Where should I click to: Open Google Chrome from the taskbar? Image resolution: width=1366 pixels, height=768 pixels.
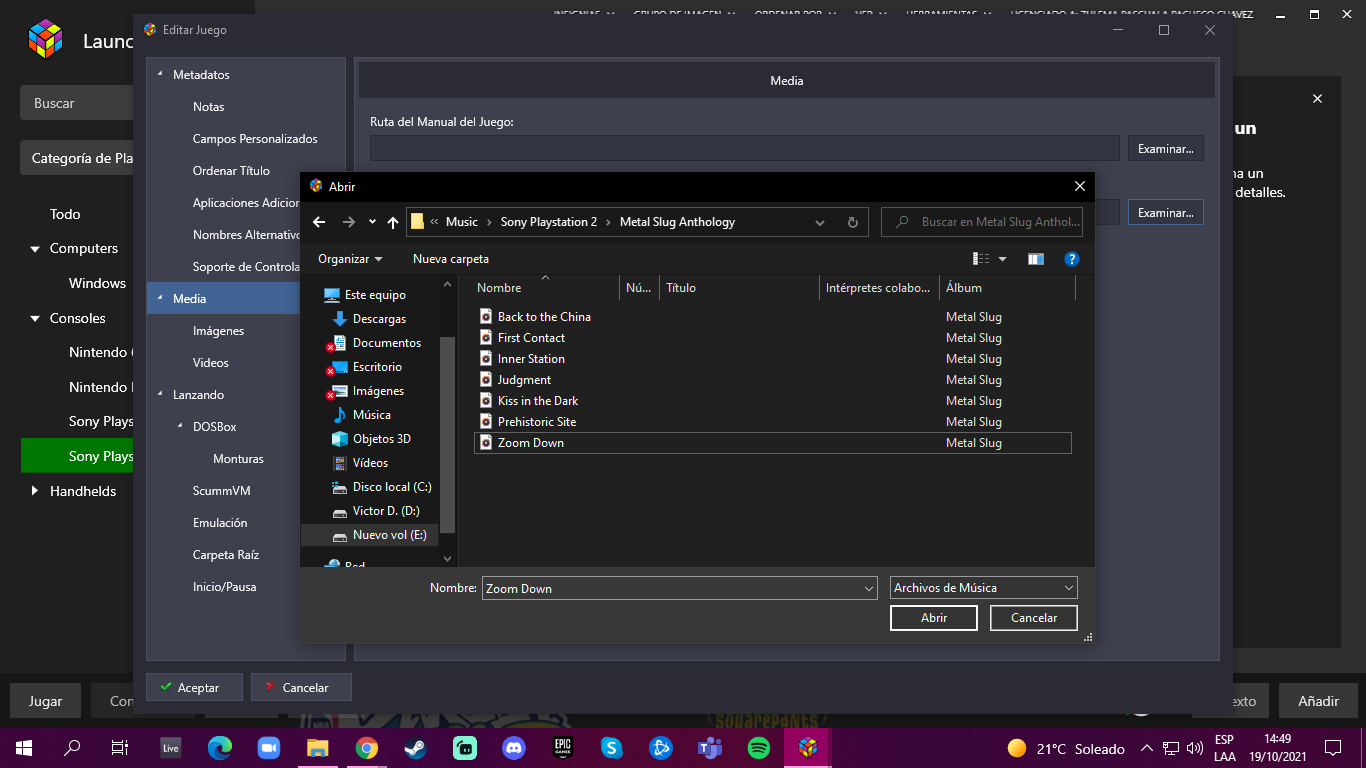pos(366,747)
